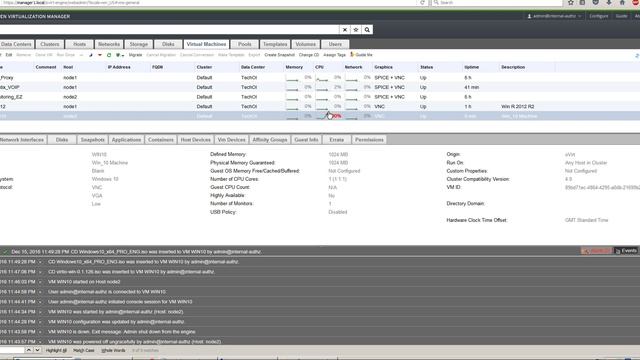Sort by the Uptime column header
This screenshot has width=640, height=360.
tap(471, 67)
